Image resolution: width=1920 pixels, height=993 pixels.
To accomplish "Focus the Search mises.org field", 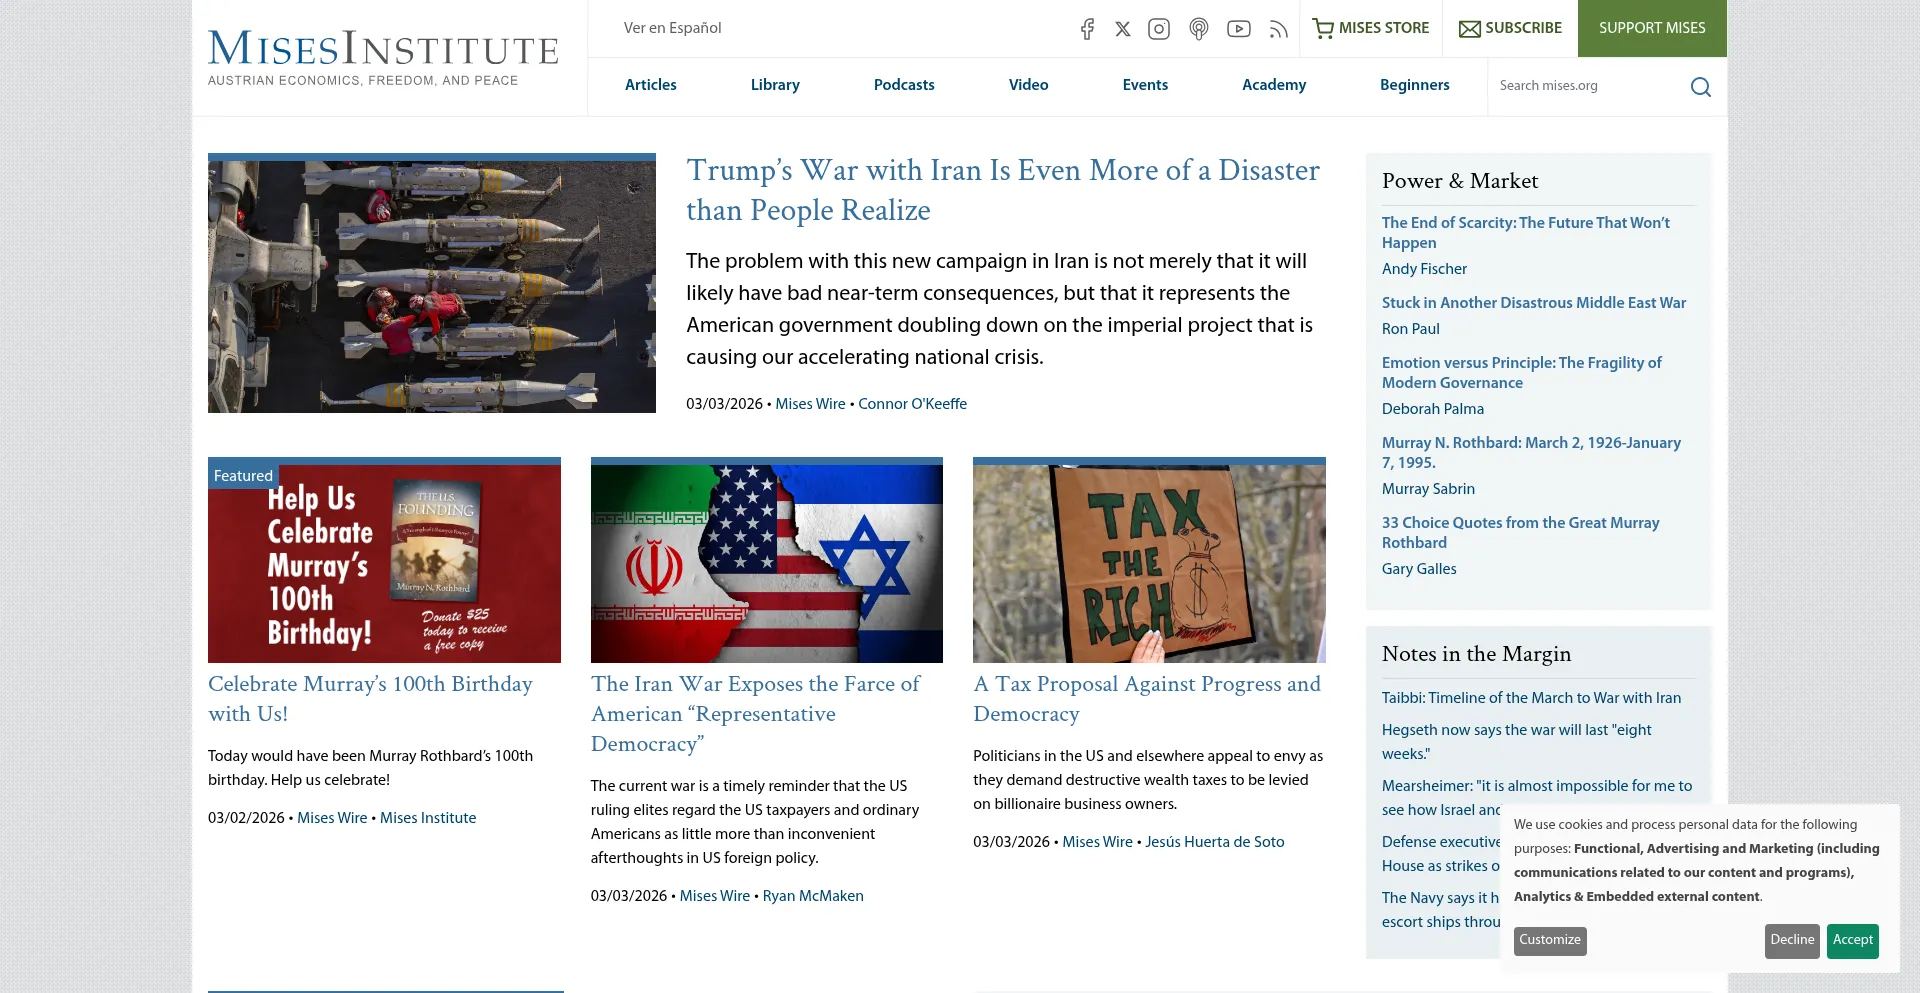I will point(1590,86).
